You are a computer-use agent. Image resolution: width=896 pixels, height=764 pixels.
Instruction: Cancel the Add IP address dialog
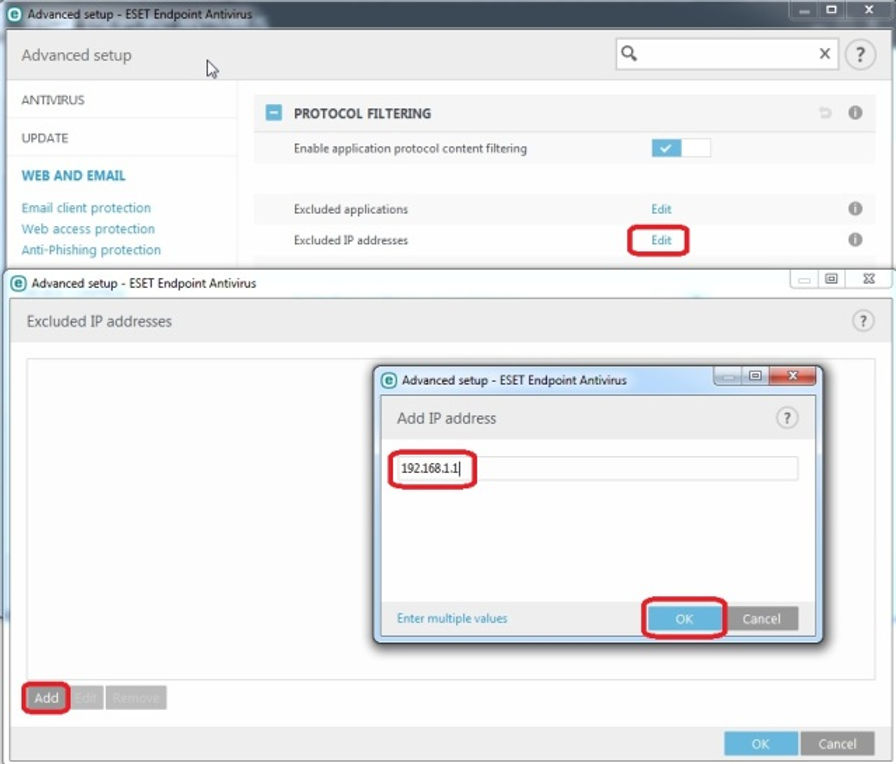(761, 618)
